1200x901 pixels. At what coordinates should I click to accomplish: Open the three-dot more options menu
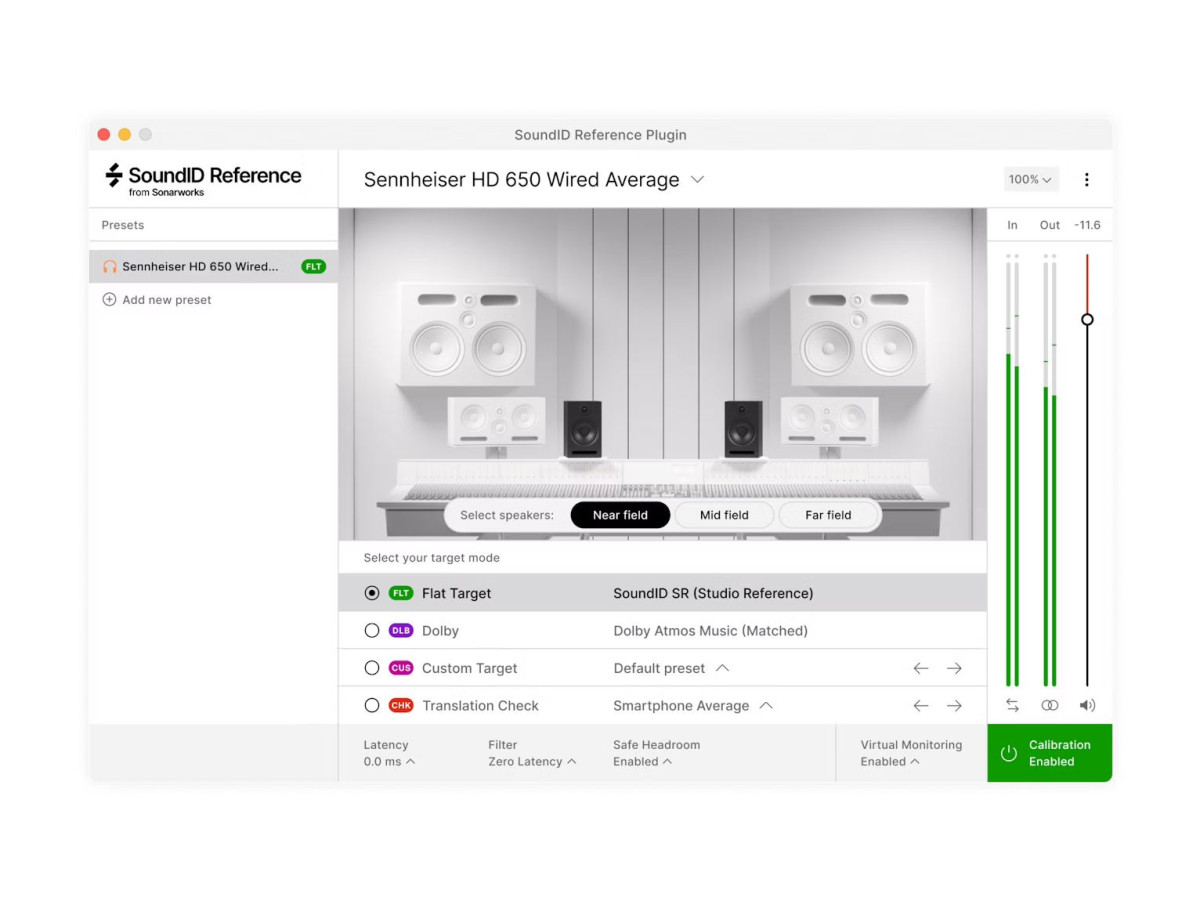1086,180
